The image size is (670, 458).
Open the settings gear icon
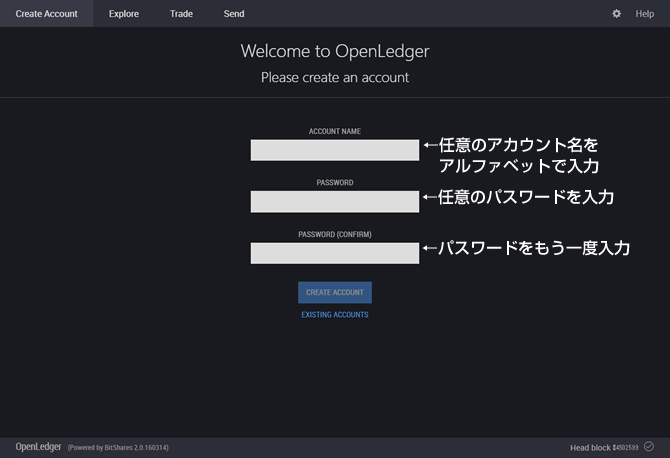[616, 14]
